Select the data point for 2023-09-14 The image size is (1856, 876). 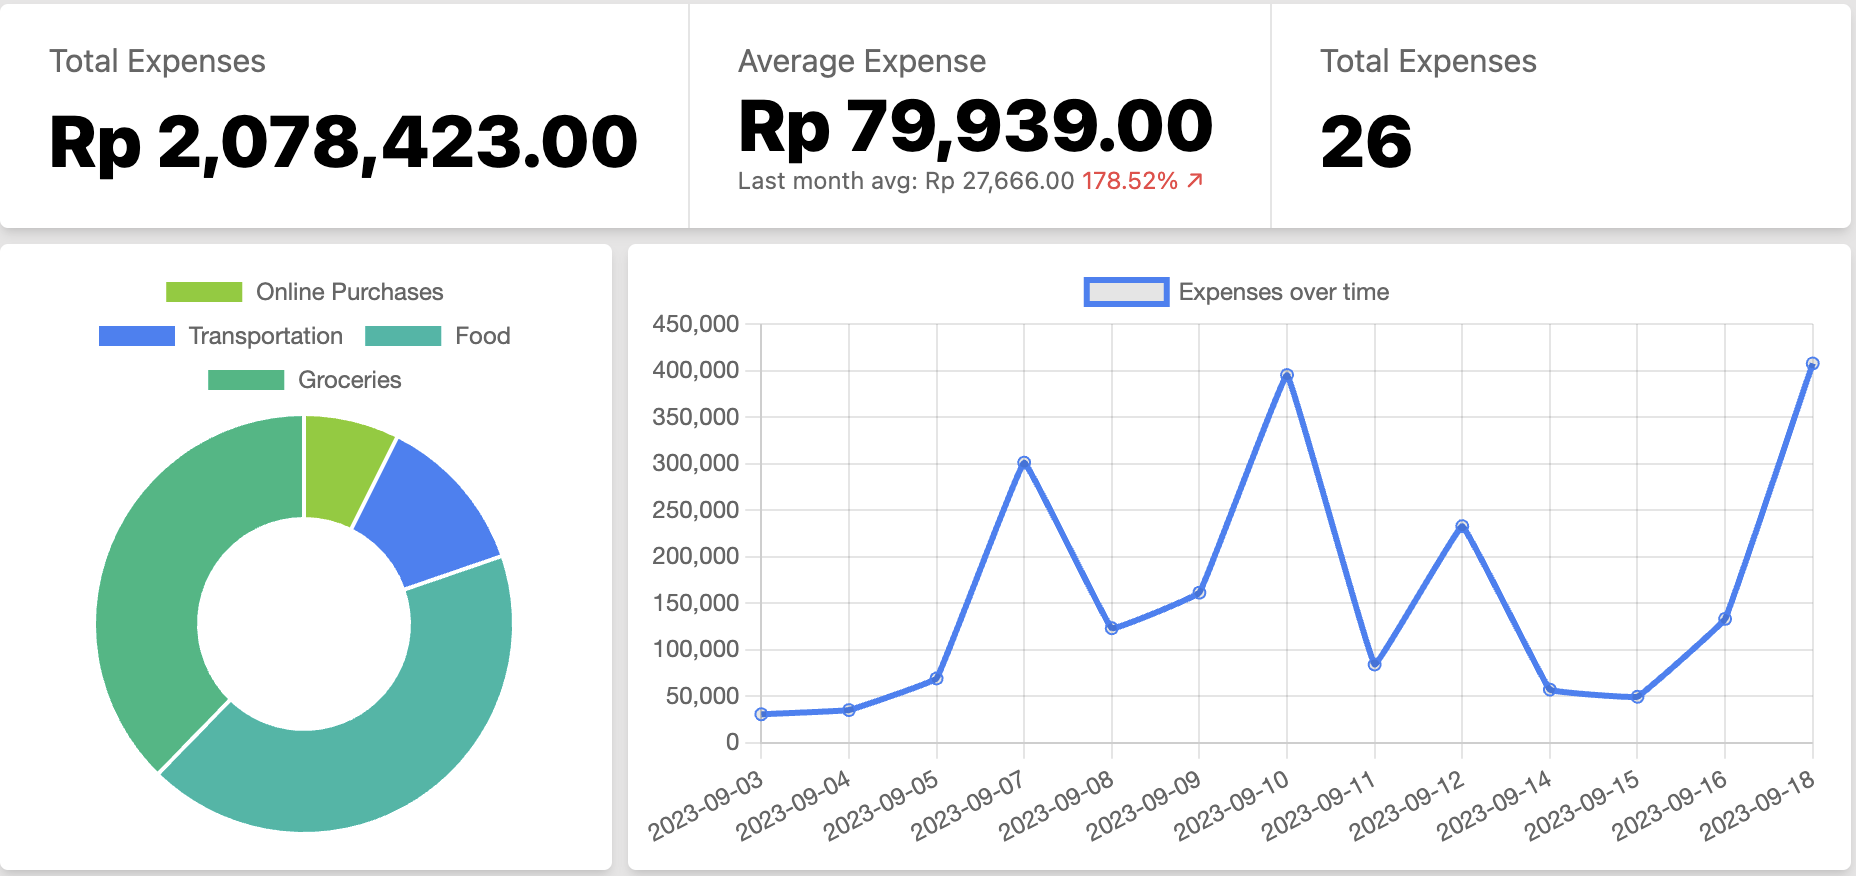click(x=1550, y=690)
